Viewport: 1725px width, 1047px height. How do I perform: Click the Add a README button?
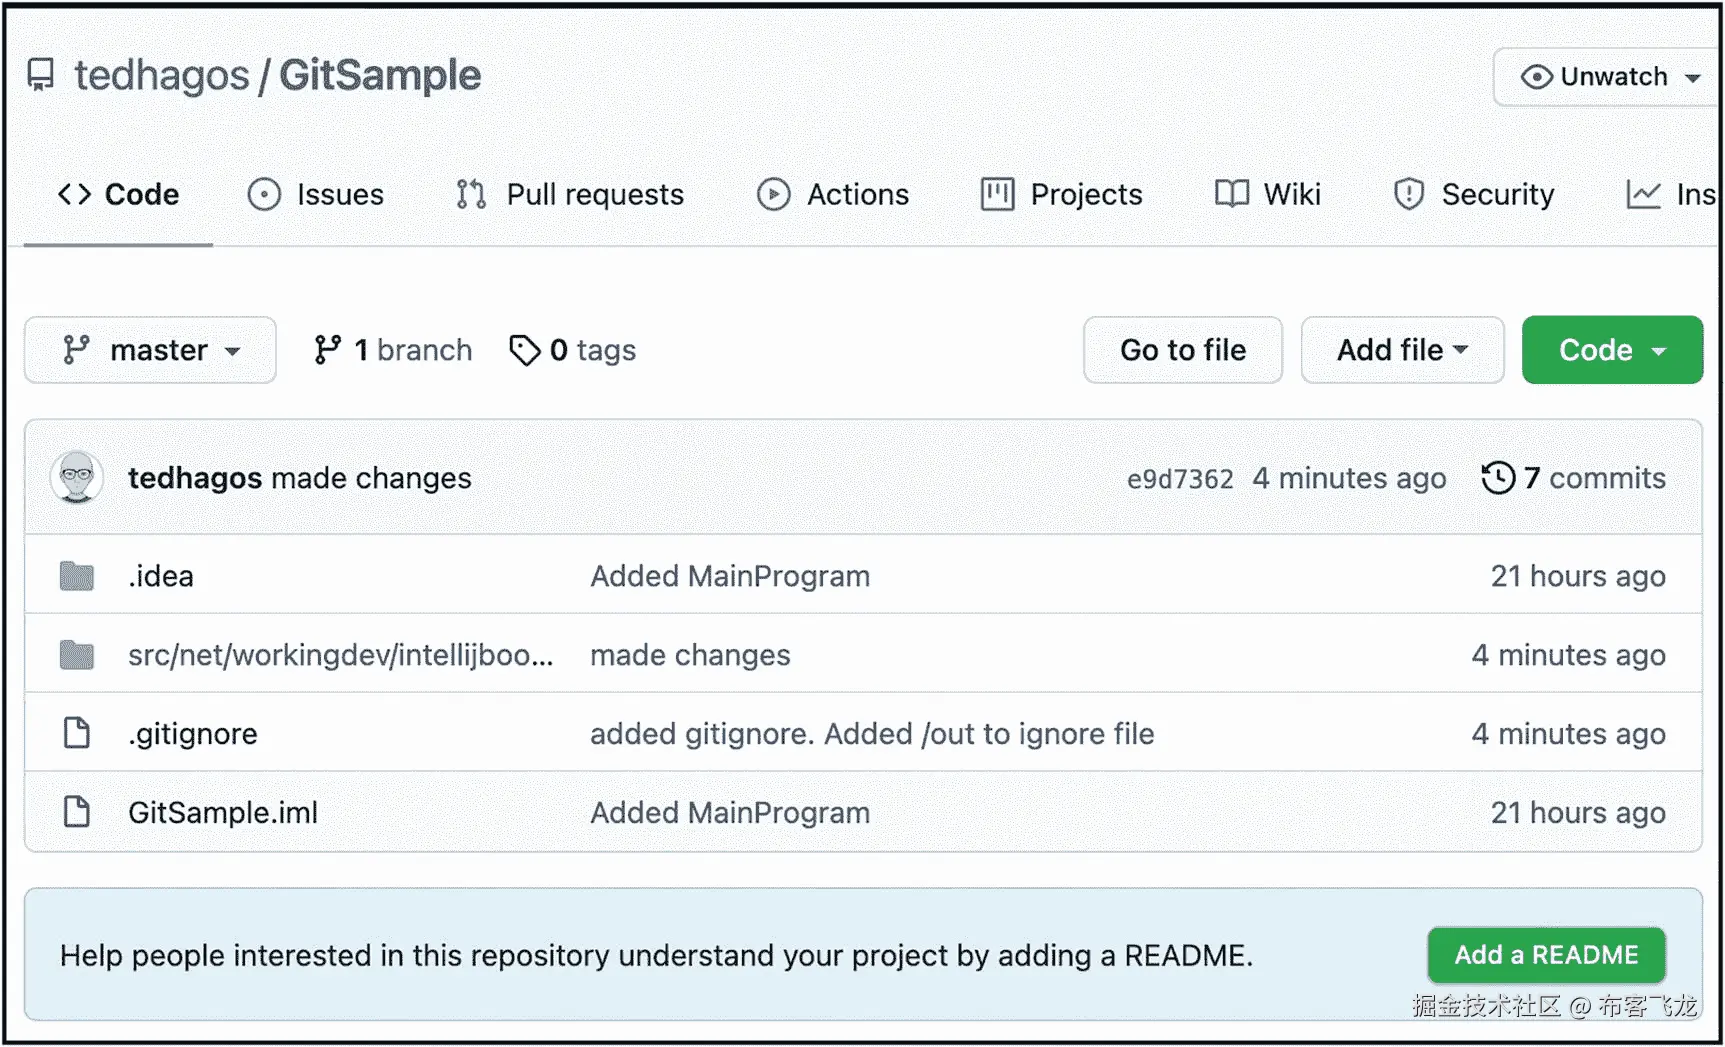(x=1546, y=955)
